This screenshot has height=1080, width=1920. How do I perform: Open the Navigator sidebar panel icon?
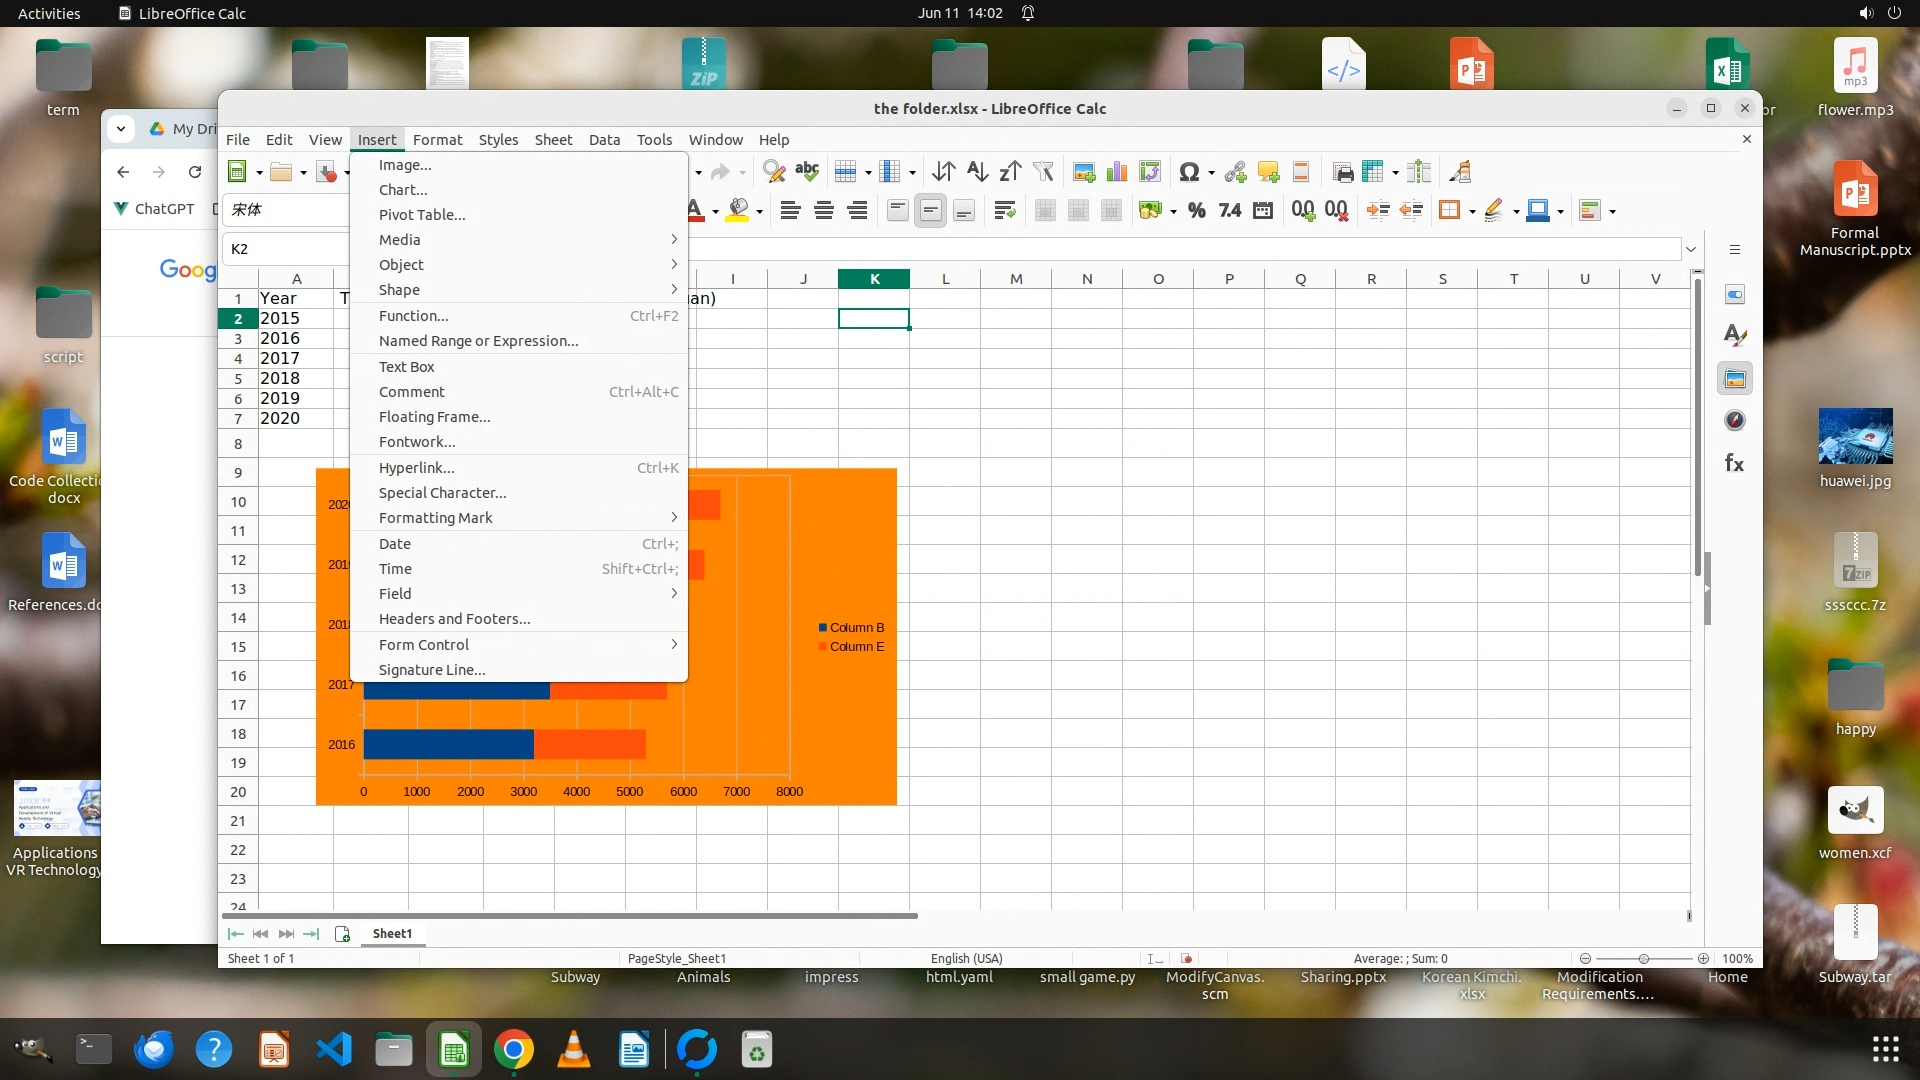(x=1735, y=421)
